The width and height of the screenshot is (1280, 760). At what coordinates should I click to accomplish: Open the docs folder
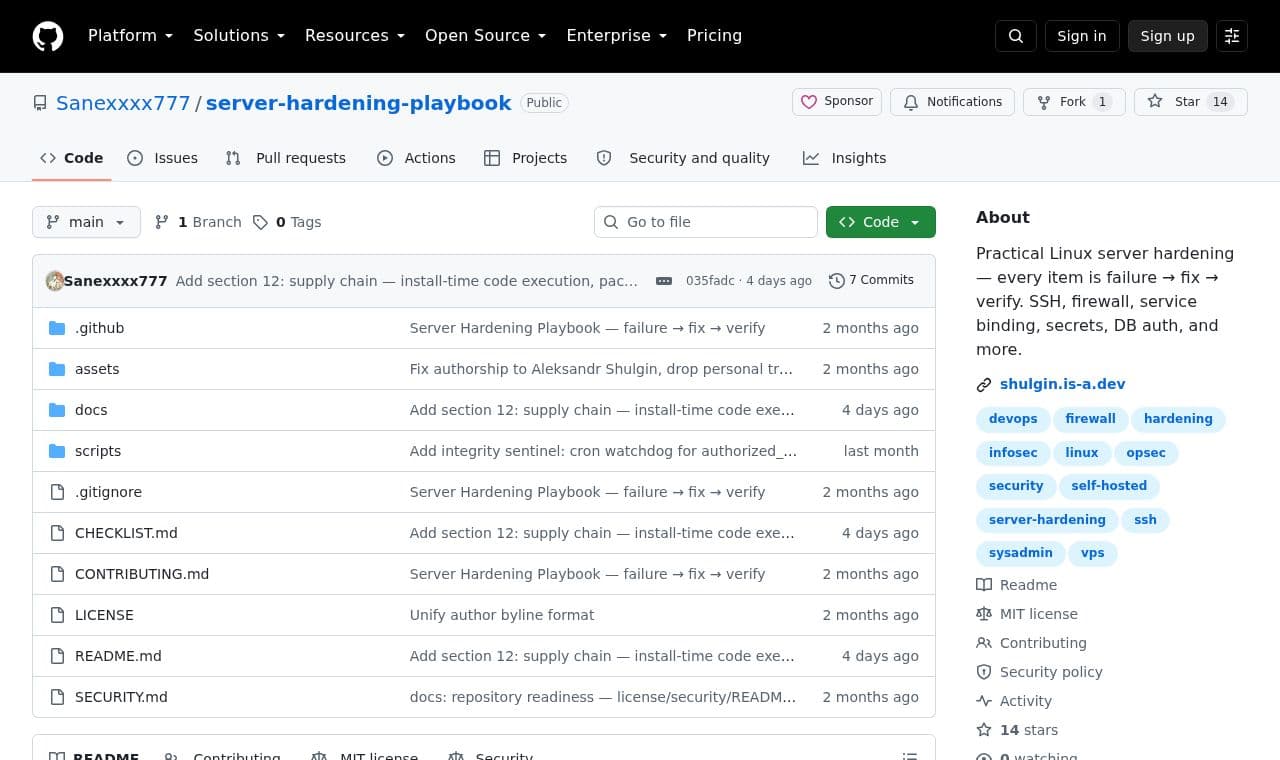click(x=91, y=410)
